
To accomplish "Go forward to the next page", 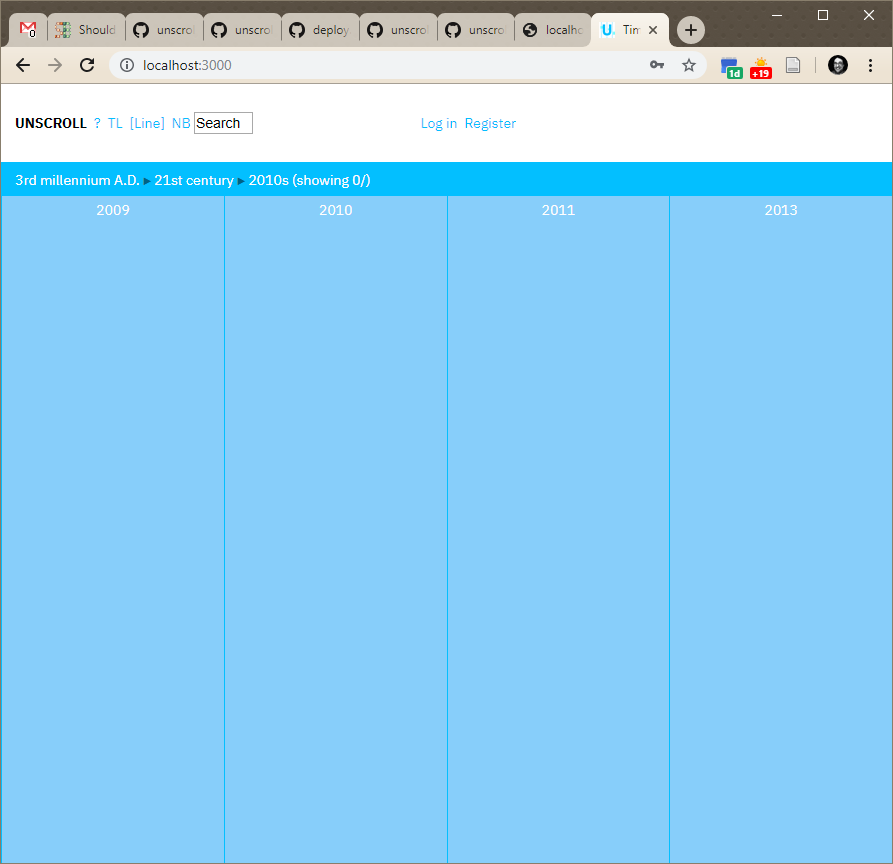I will (55, 65).
